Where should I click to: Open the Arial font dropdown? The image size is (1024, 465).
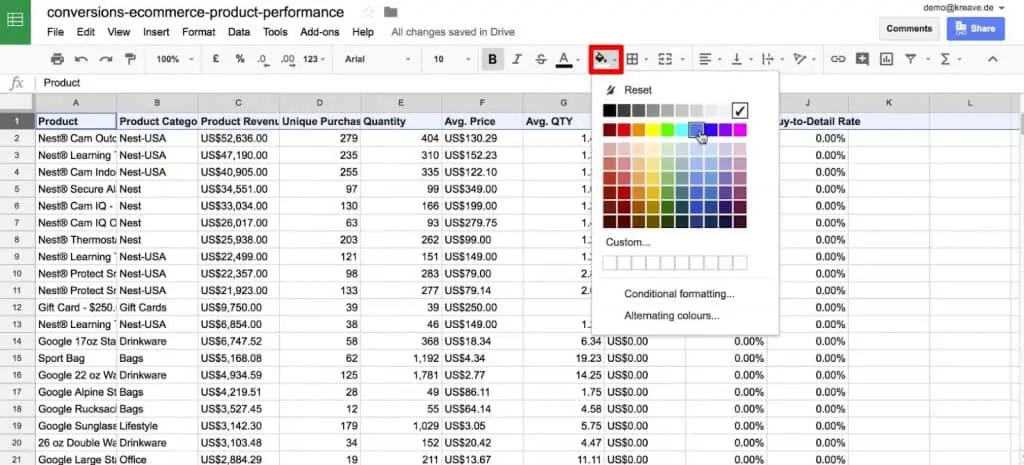tap(377, 59)
